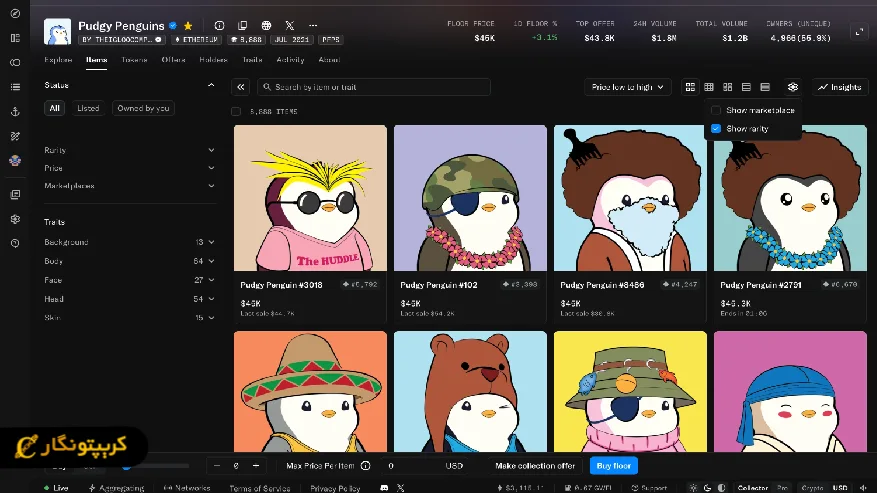Open the collection website globe icon
The width and height of the screenshot is (877, 493).
(x=266, y=26)
